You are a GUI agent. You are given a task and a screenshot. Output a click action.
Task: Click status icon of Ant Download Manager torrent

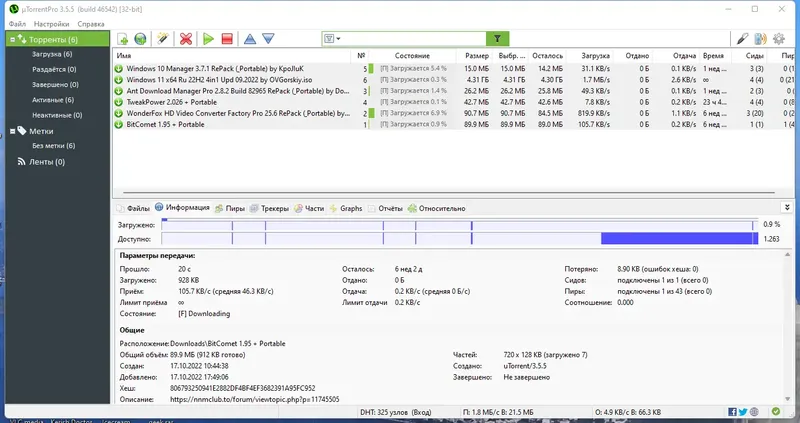tap(118, 91)
